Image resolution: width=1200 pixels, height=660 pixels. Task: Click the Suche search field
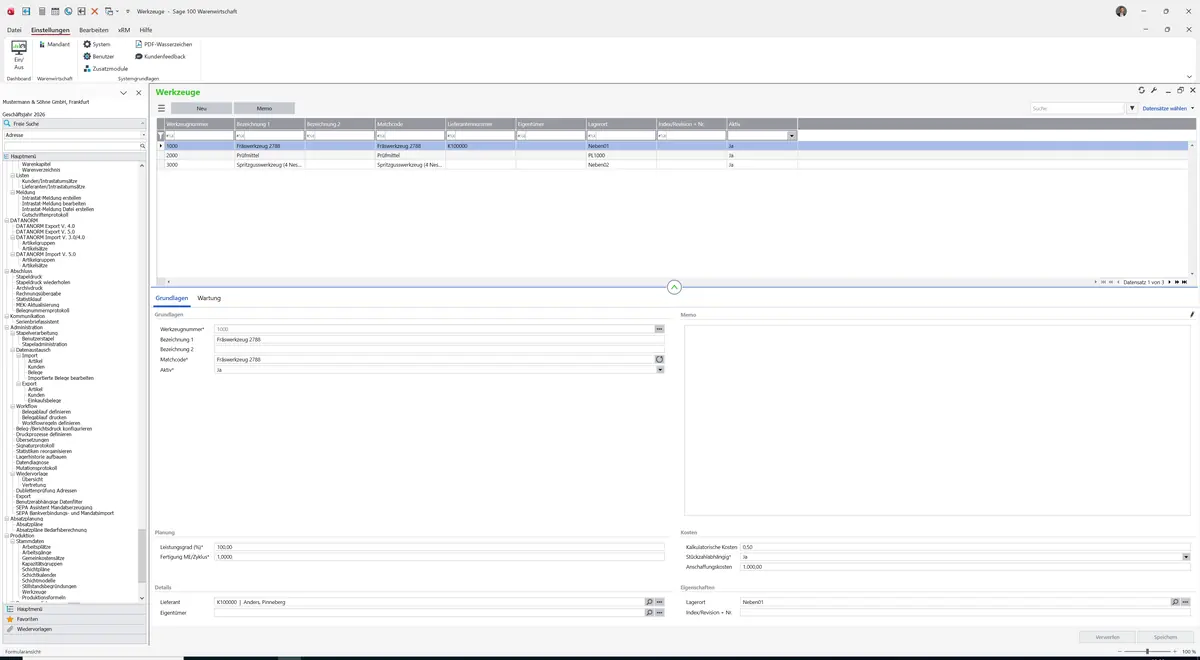pos(1078,108)
